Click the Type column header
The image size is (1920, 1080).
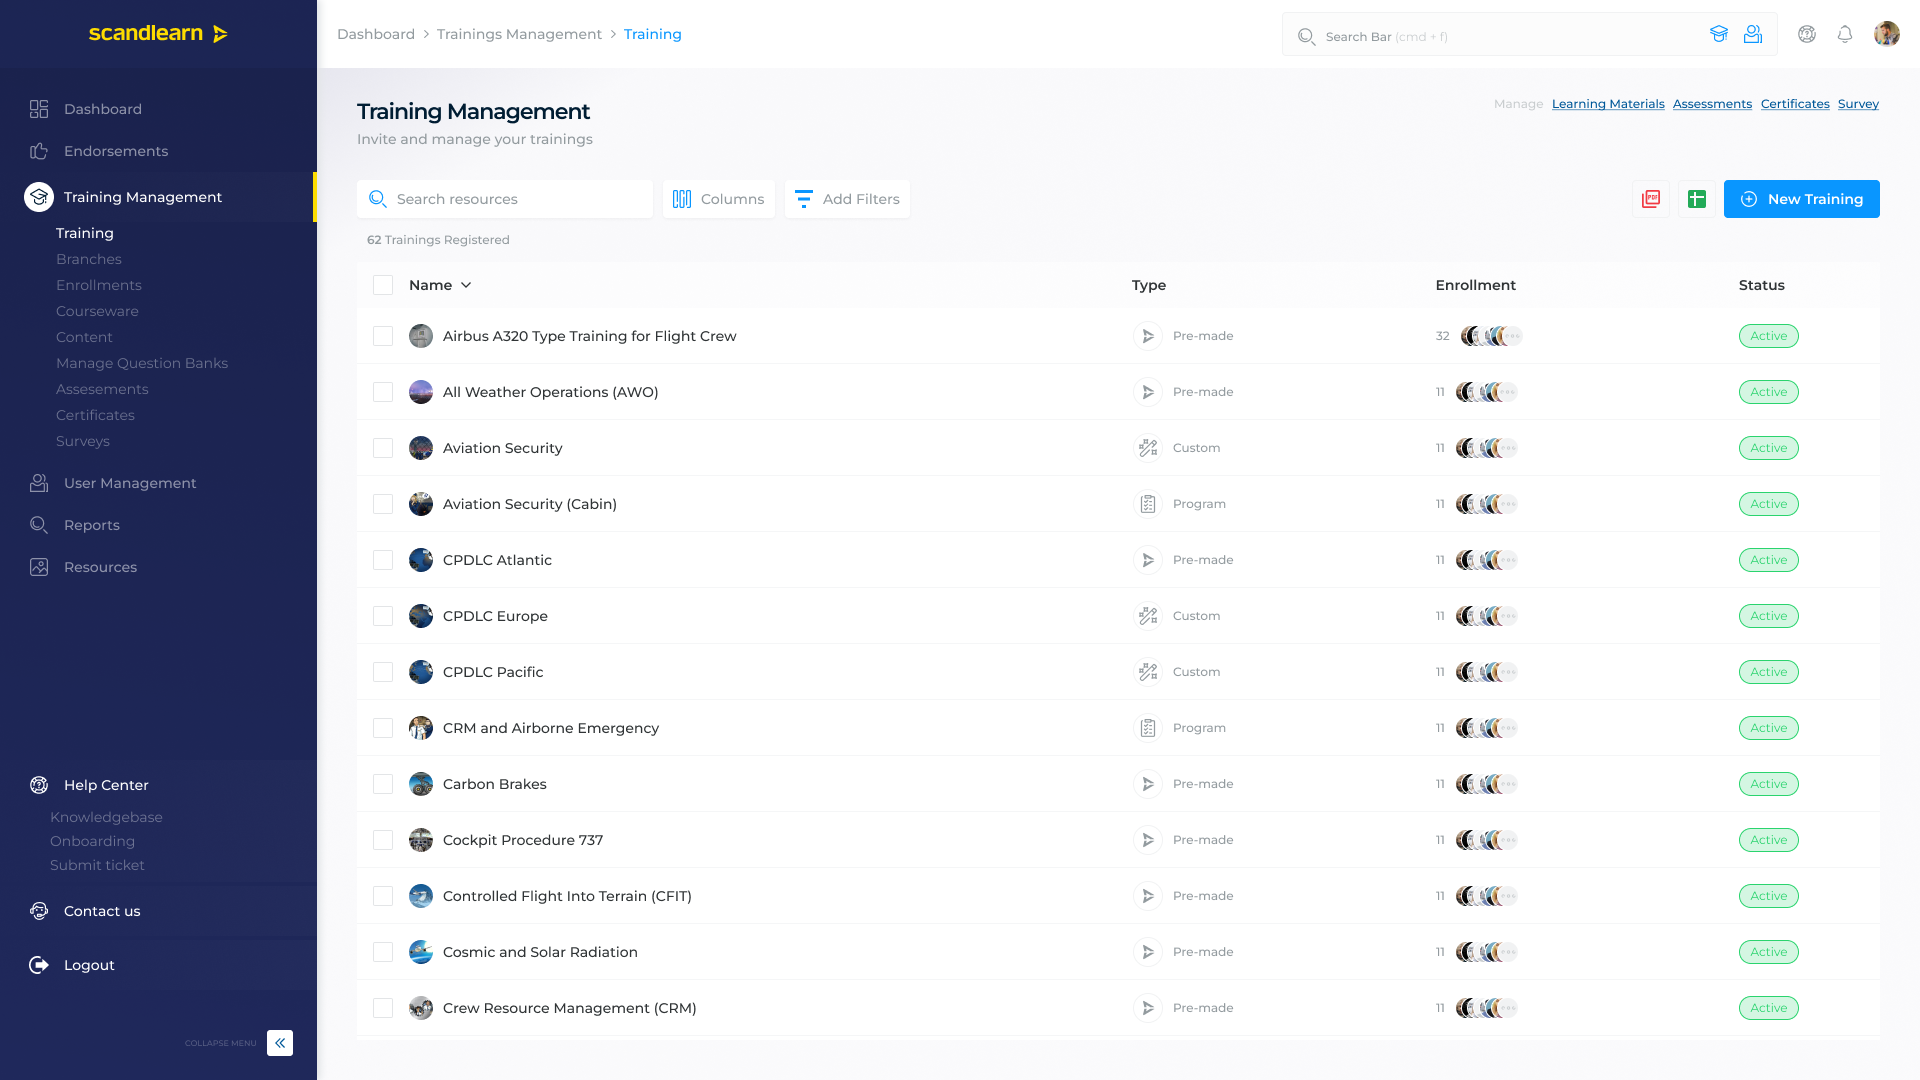(1148, 285)
